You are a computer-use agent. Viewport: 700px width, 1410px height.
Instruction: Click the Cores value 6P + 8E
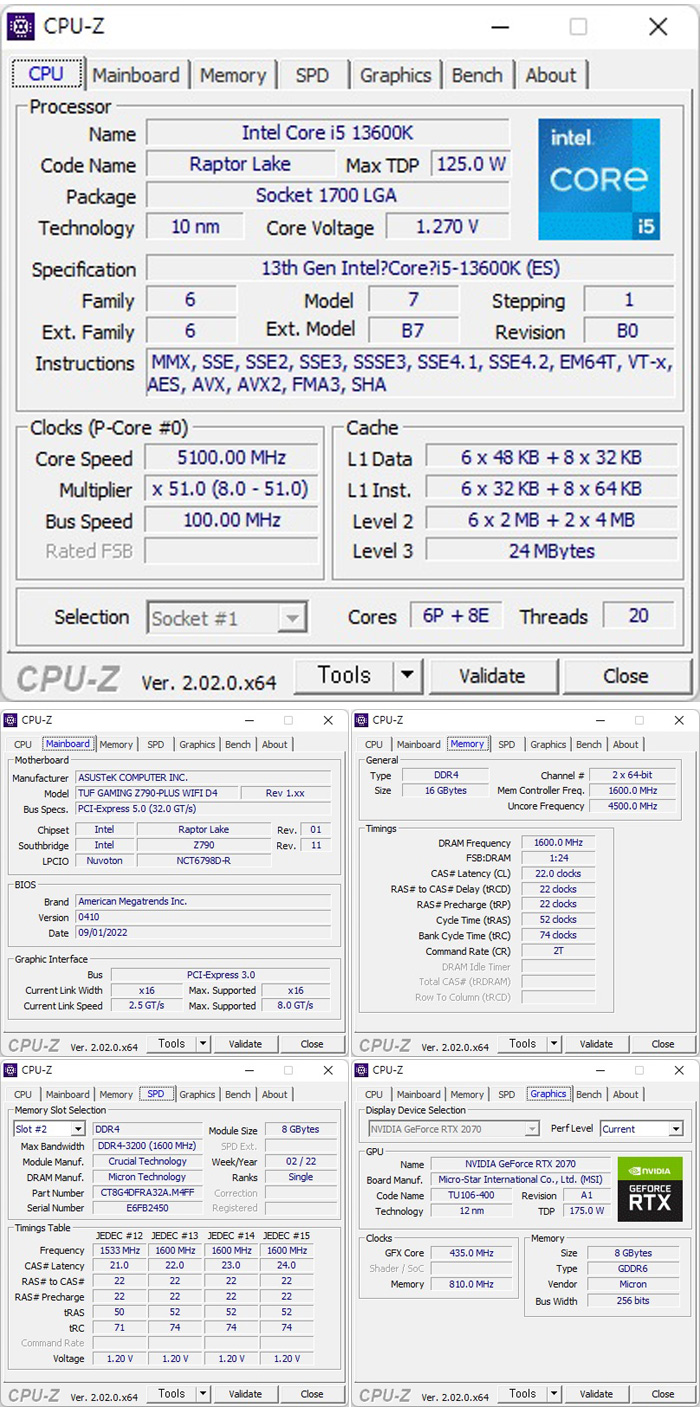[456, 616]
